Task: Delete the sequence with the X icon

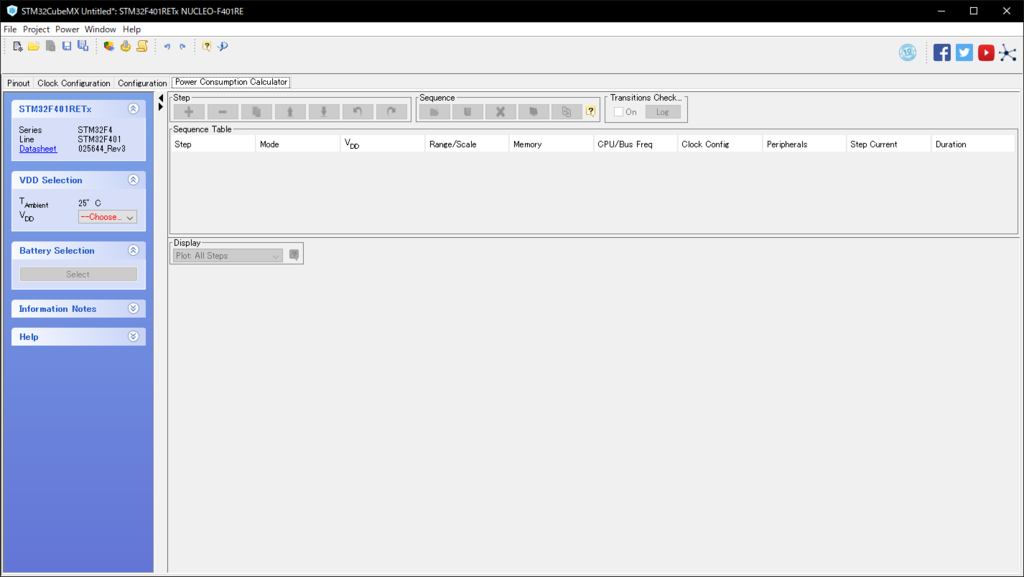Action: point(500,112)
